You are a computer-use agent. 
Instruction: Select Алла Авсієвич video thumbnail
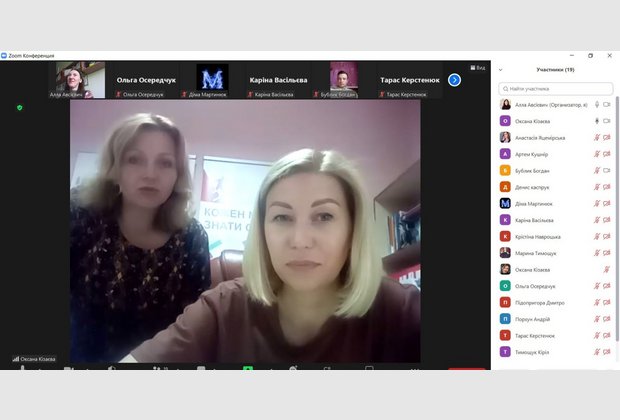click(77, 80)
